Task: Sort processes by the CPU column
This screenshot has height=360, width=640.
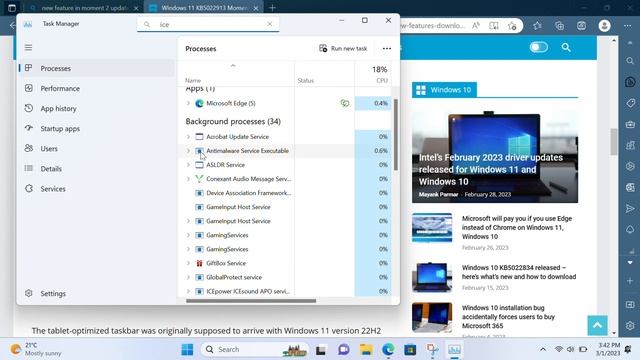Action: coord(382,80)
